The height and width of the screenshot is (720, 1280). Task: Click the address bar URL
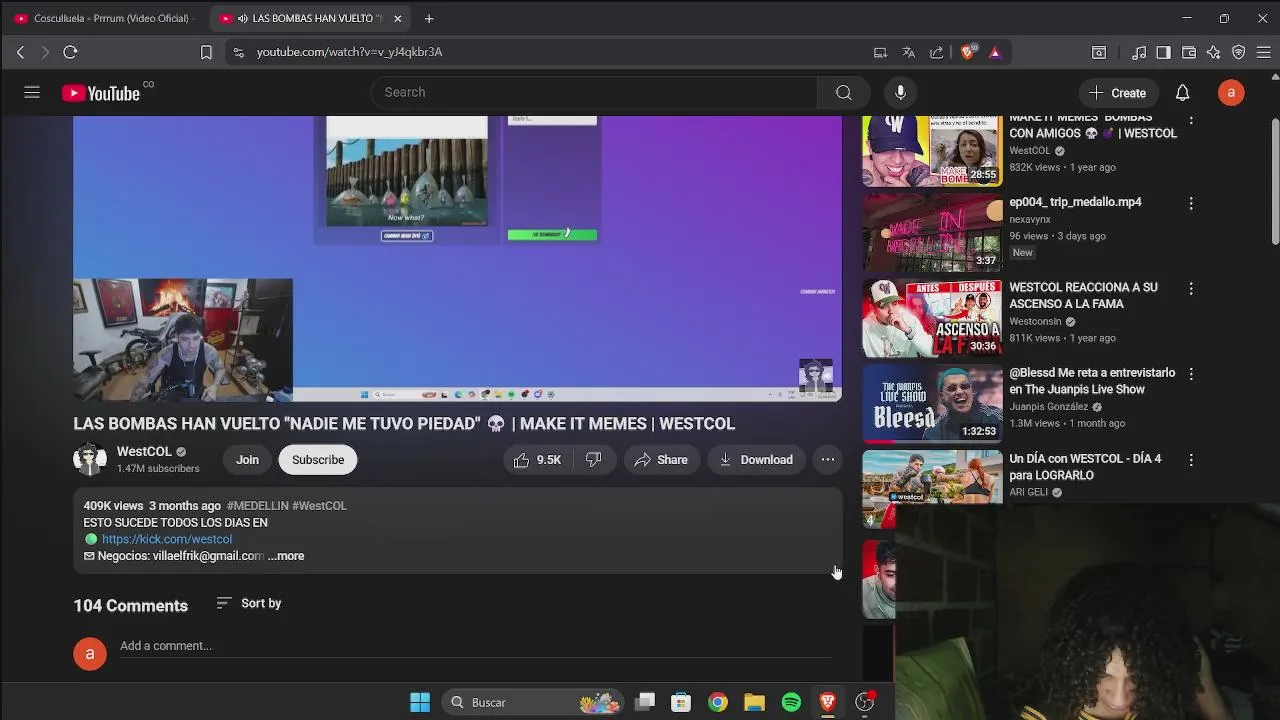(x=350, y=52)
